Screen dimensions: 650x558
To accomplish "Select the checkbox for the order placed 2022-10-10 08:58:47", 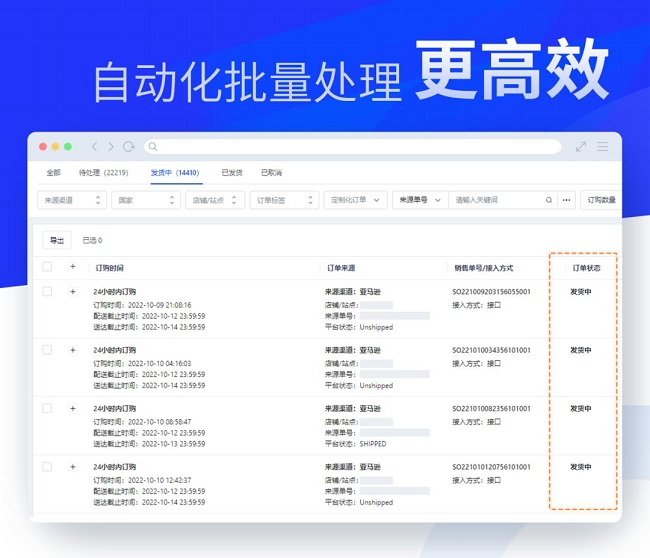I will point(47,408).
